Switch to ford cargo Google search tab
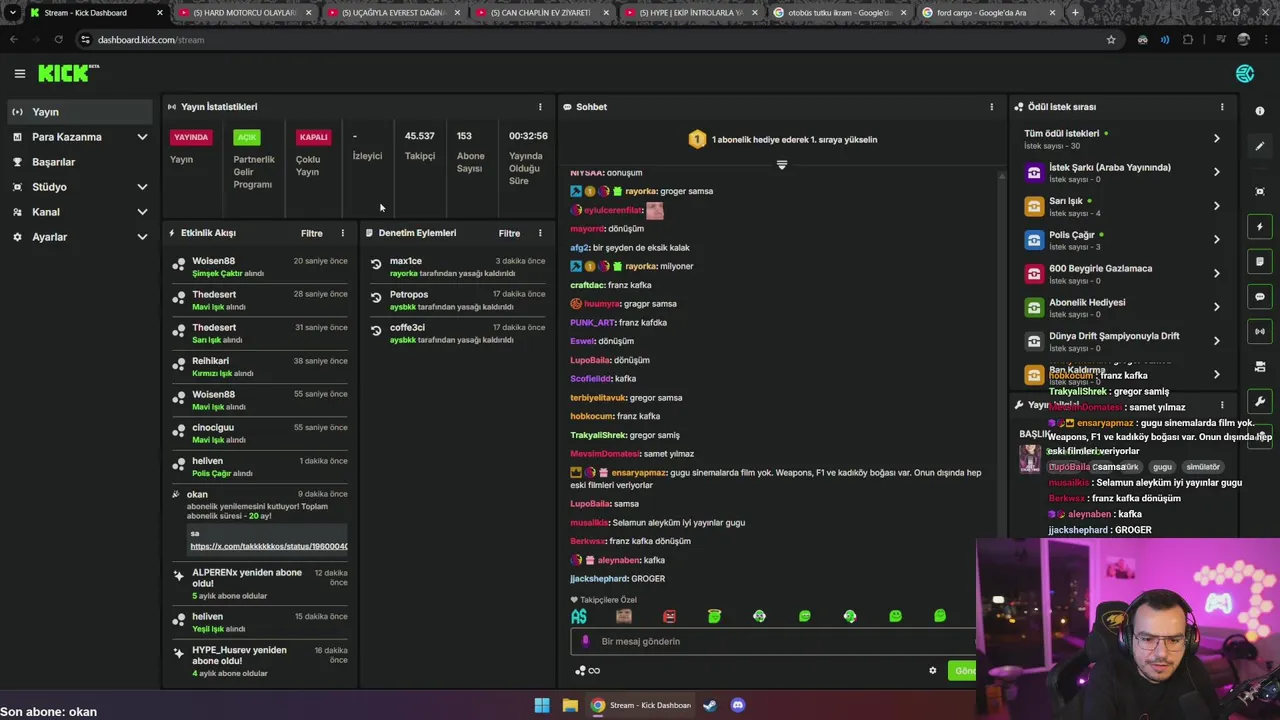The height and width of the screenshot is (720, 1280). (986, 13)
